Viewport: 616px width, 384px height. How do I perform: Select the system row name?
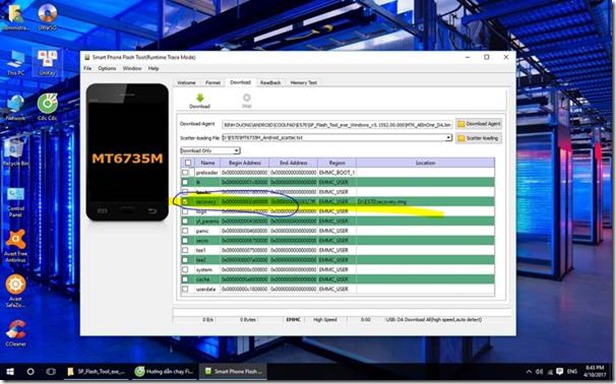[x=204, y=270]
